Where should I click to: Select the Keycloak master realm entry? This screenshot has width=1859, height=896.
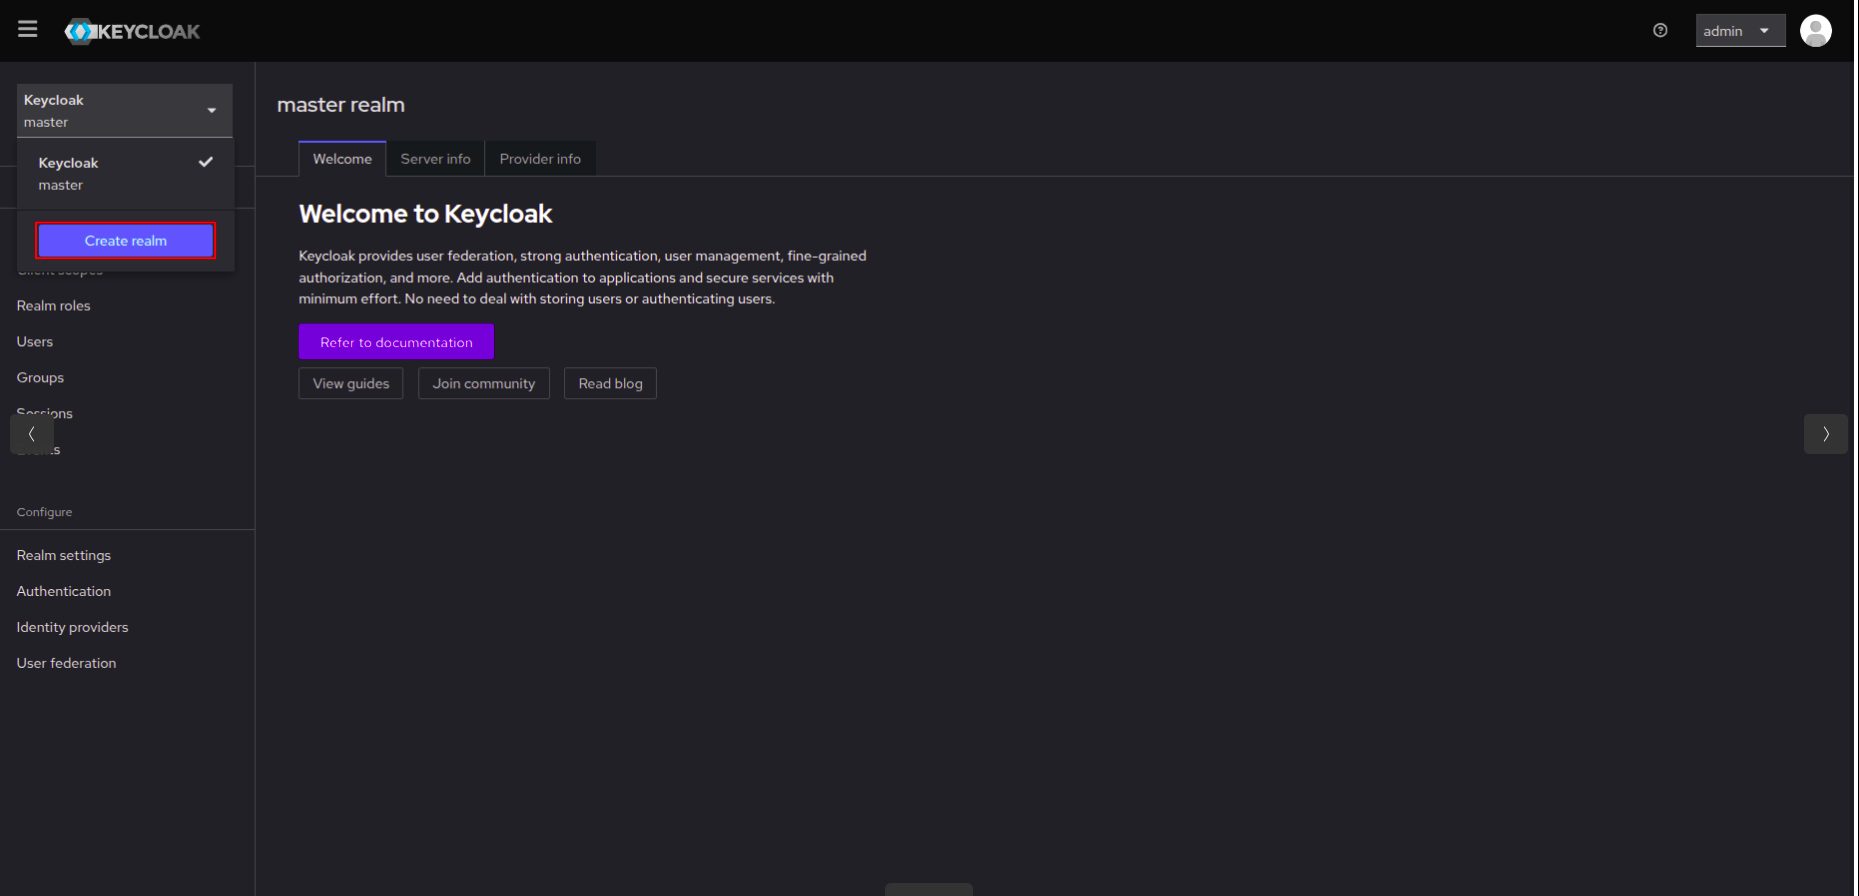(125, 174)
